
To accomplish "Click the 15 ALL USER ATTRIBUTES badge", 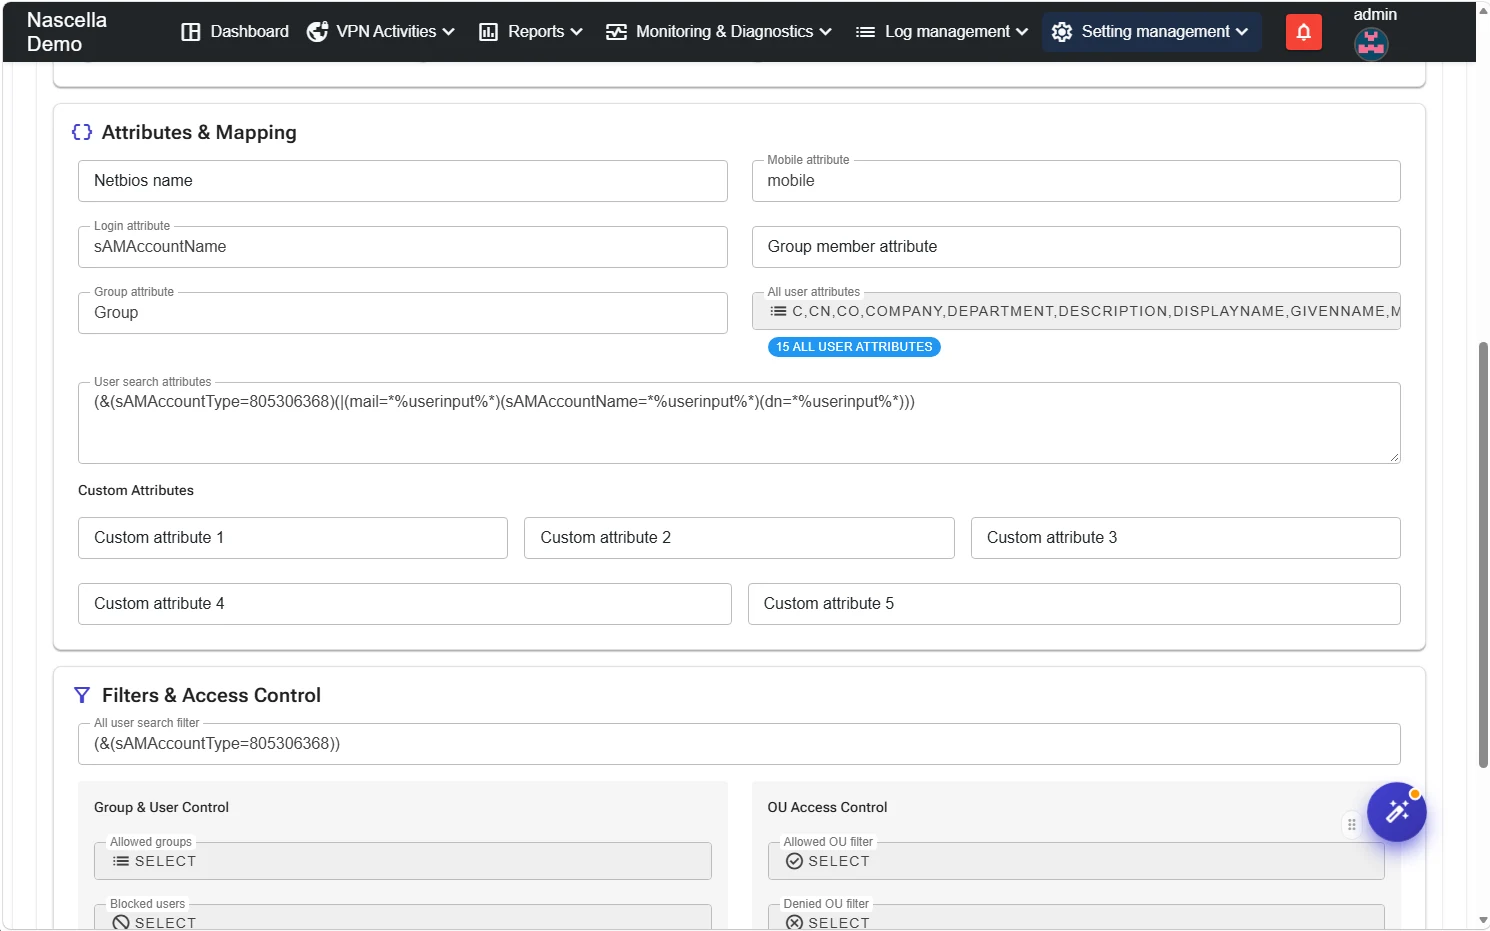I will click(854, 347).
